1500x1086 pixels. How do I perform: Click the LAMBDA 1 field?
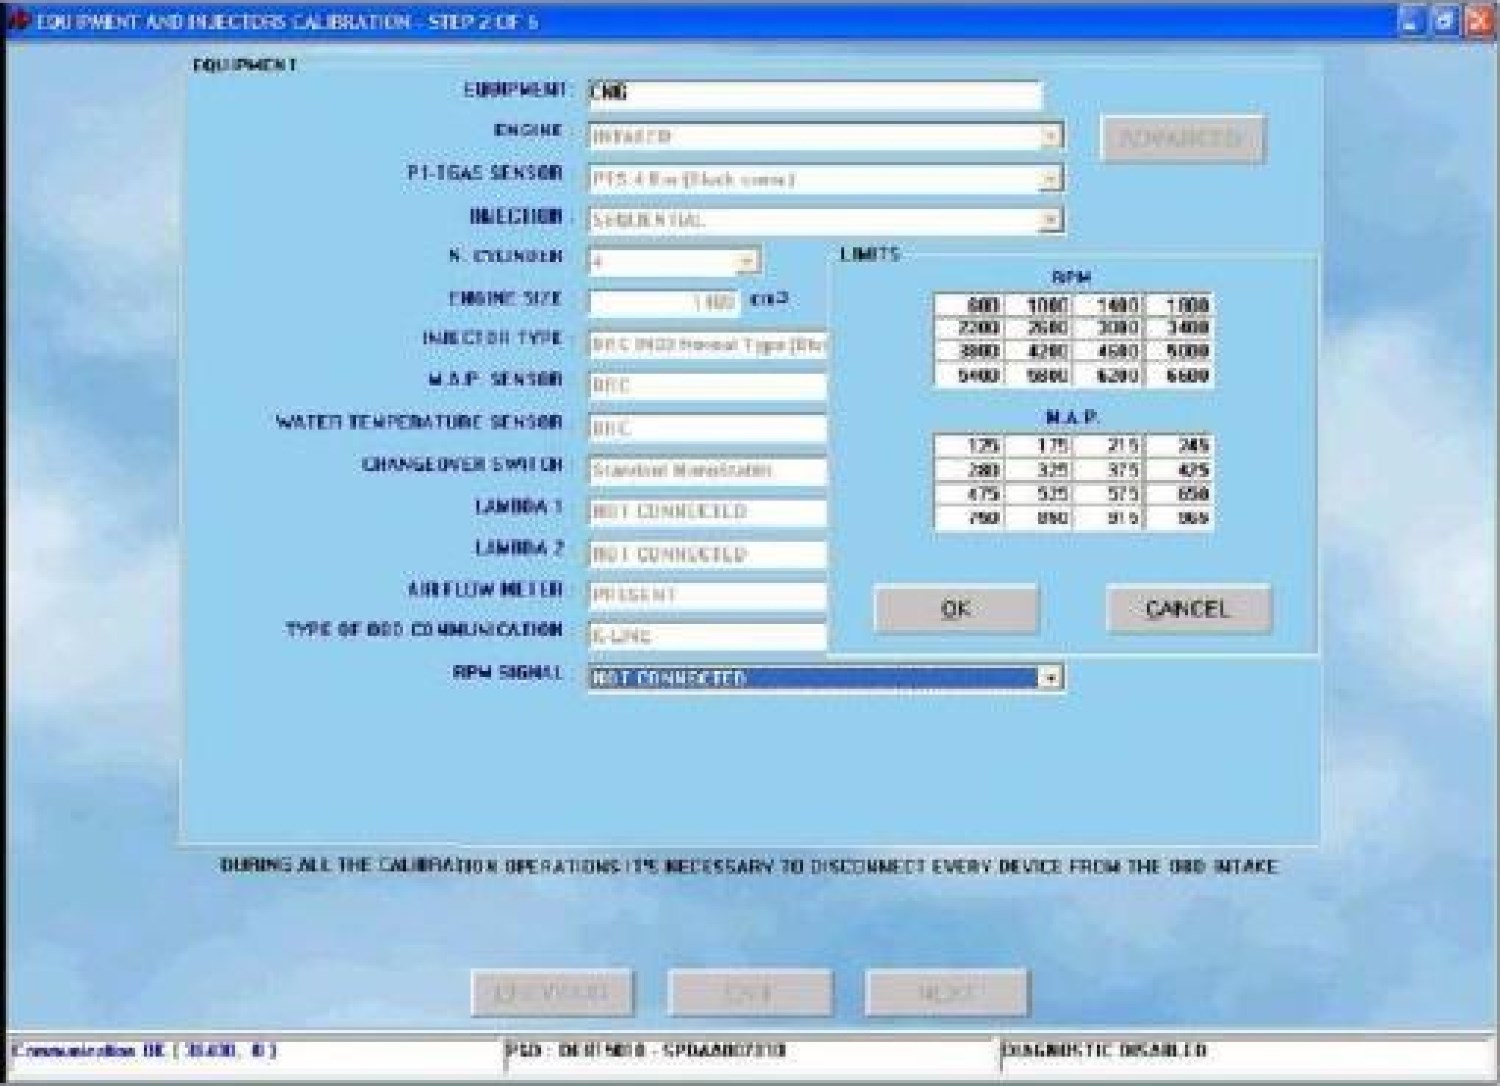pyautogui.click(x=708, y=512)
